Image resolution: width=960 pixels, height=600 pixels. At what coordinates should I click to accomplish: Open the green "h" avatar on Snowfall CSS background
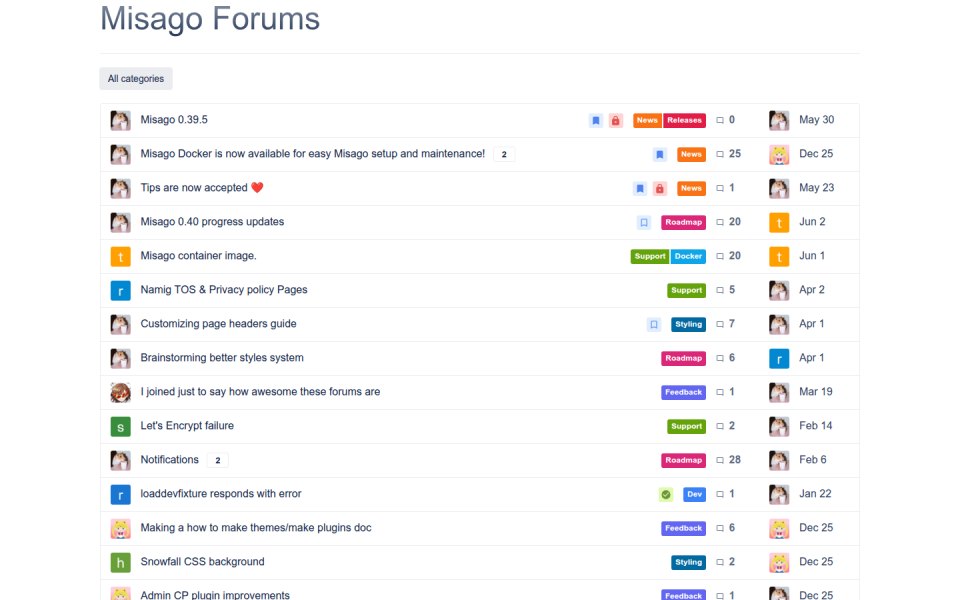click(121, 562)
